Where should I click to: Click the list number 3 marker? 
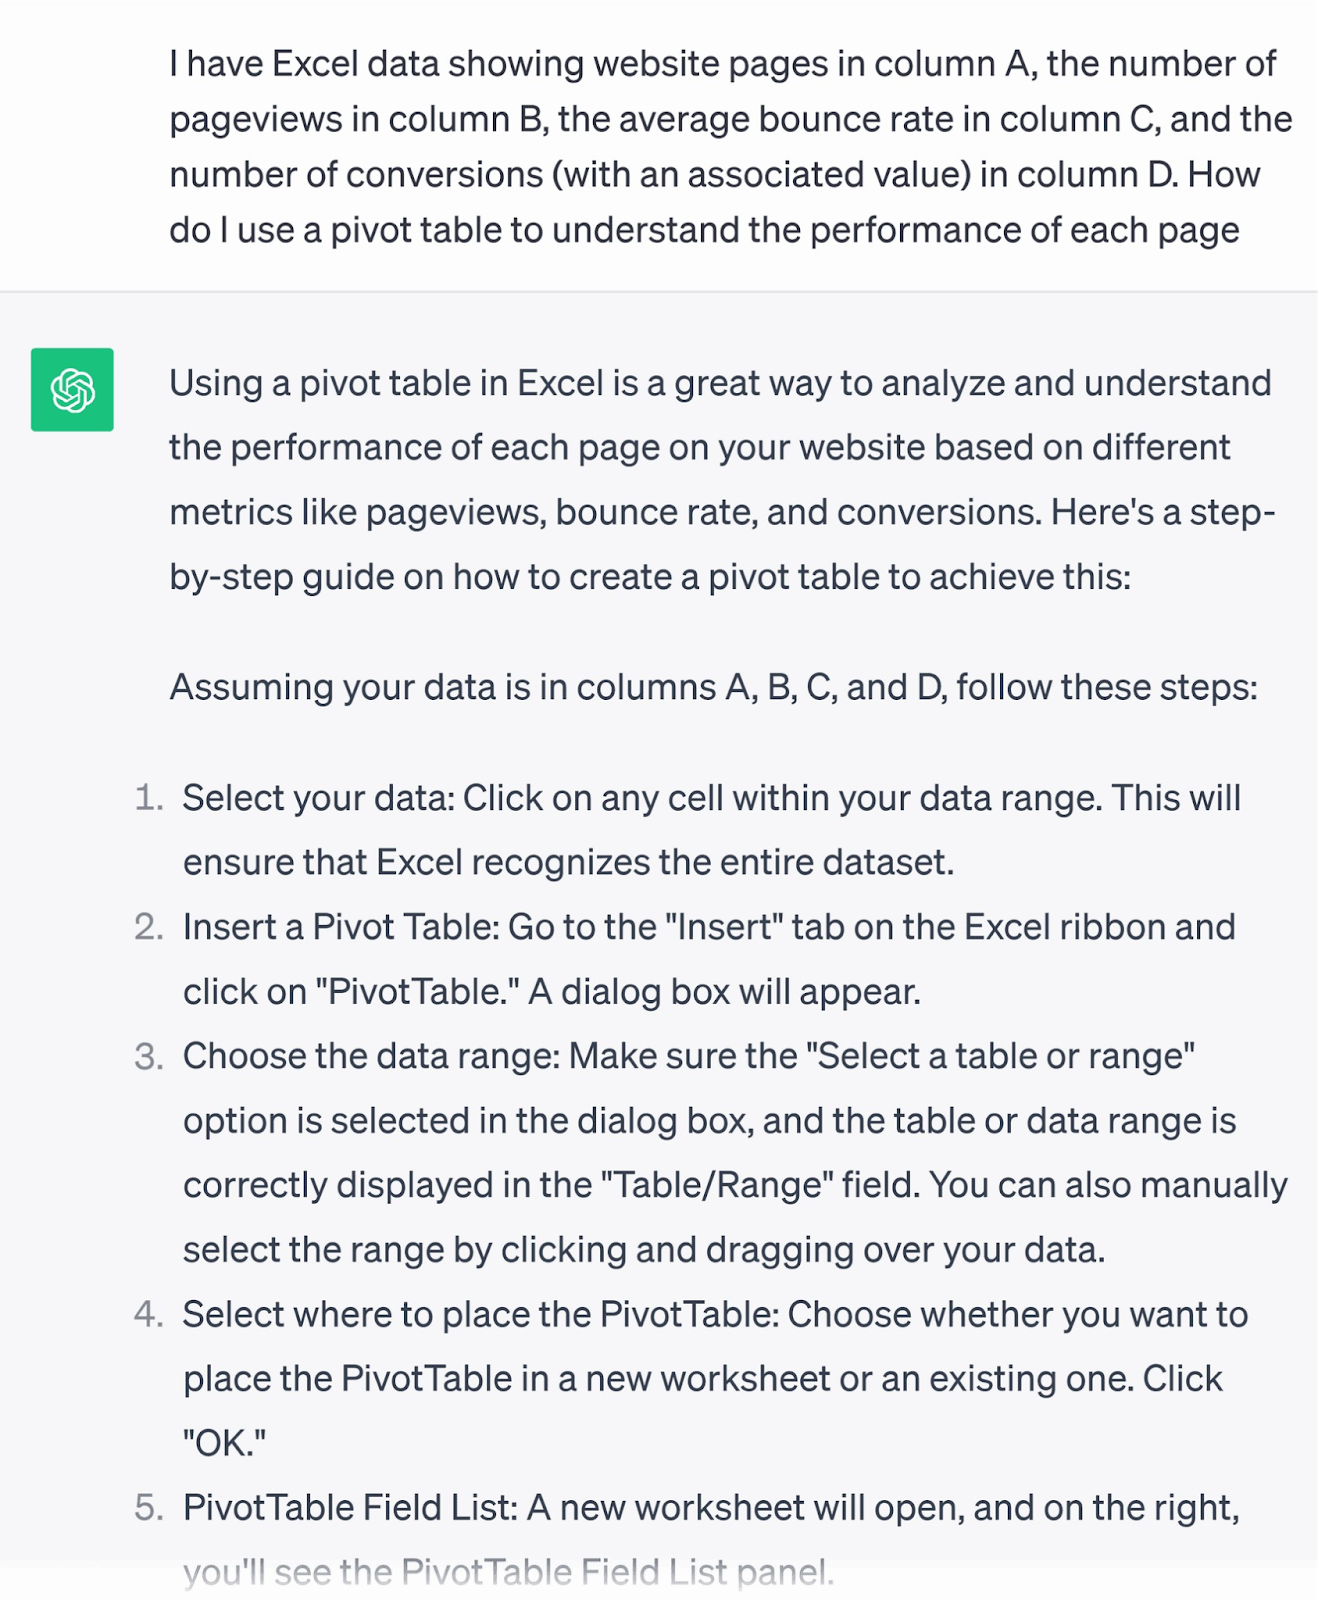pyautogui.click(x=149, y=1057)
